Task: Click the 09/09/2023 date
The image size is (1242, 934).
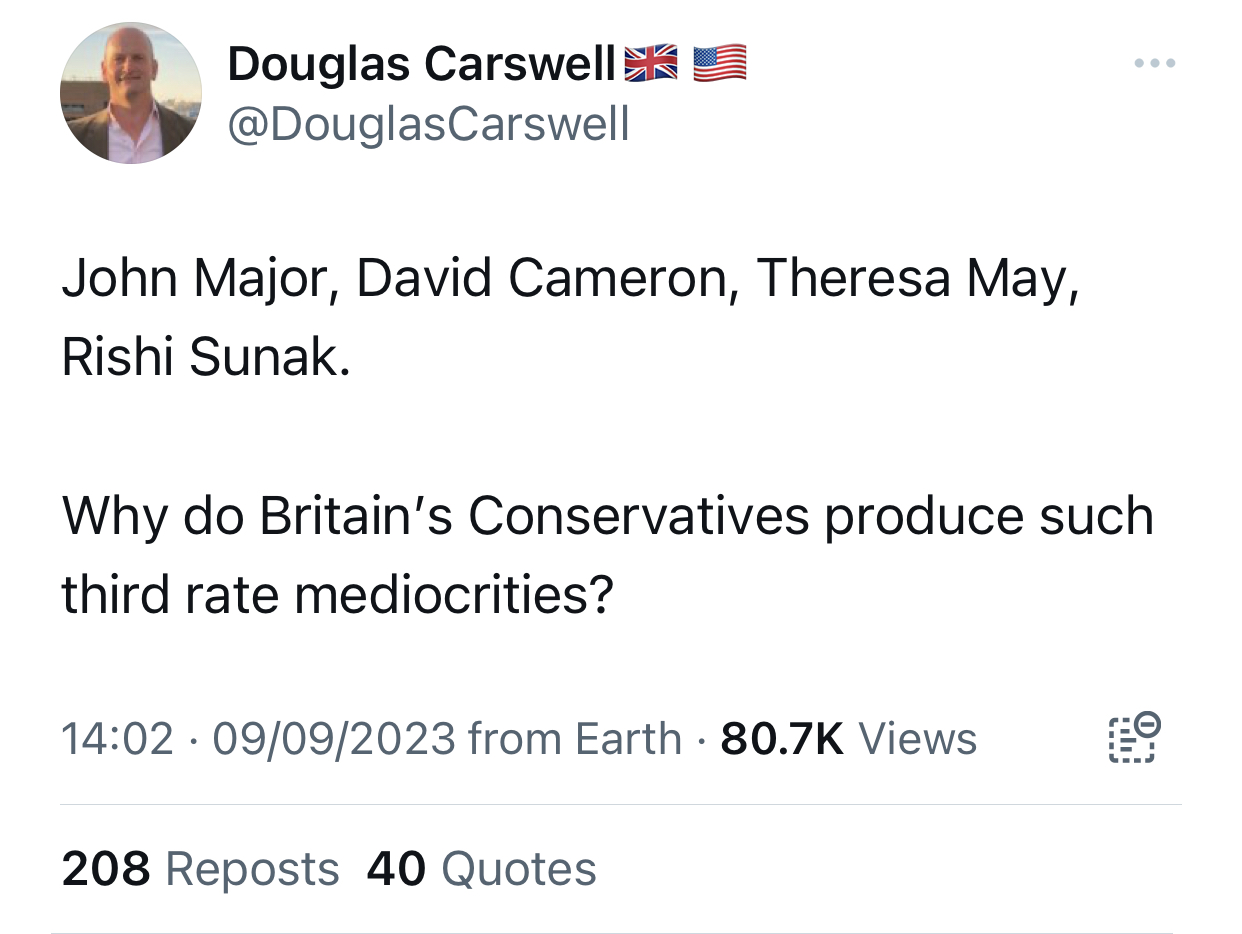Action: point(334,739)
